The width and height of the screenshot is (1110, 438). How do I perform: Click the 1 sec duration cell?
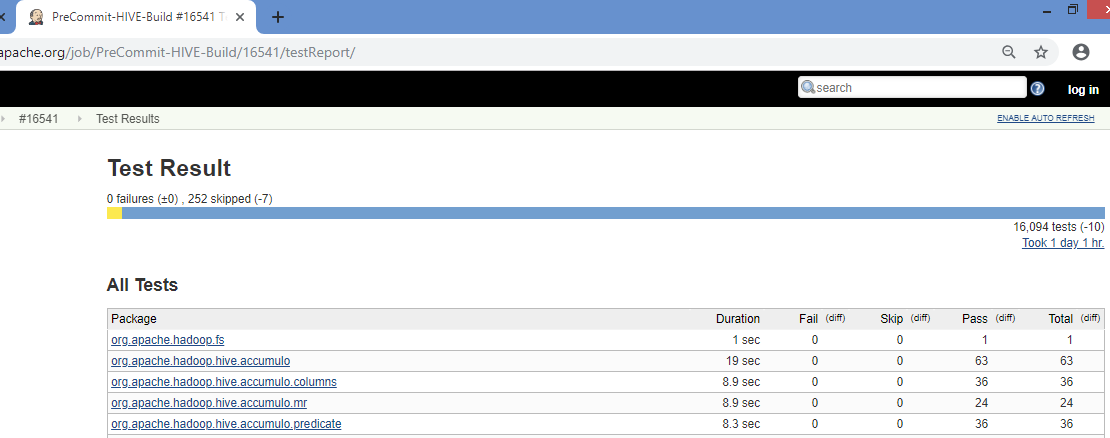pyautogui.click(x=746, y=340)
